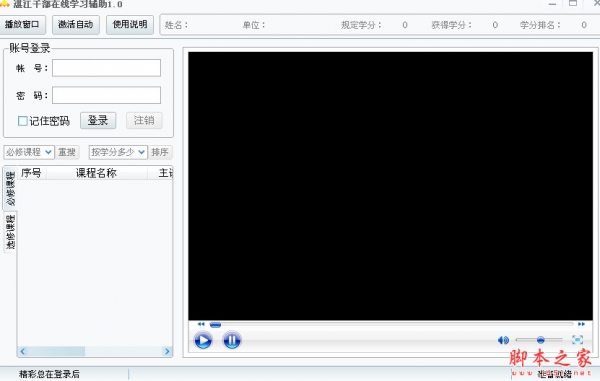Click the 登录 login button
The image size is (600, 381).
coord(98,120)
